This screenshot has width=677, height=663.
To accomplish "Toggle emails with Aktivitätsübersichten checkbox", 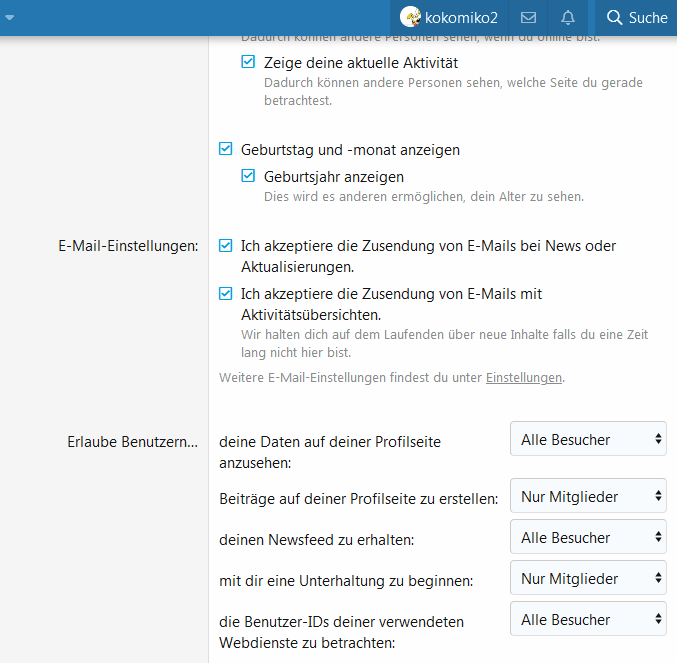I will [226, 294].
